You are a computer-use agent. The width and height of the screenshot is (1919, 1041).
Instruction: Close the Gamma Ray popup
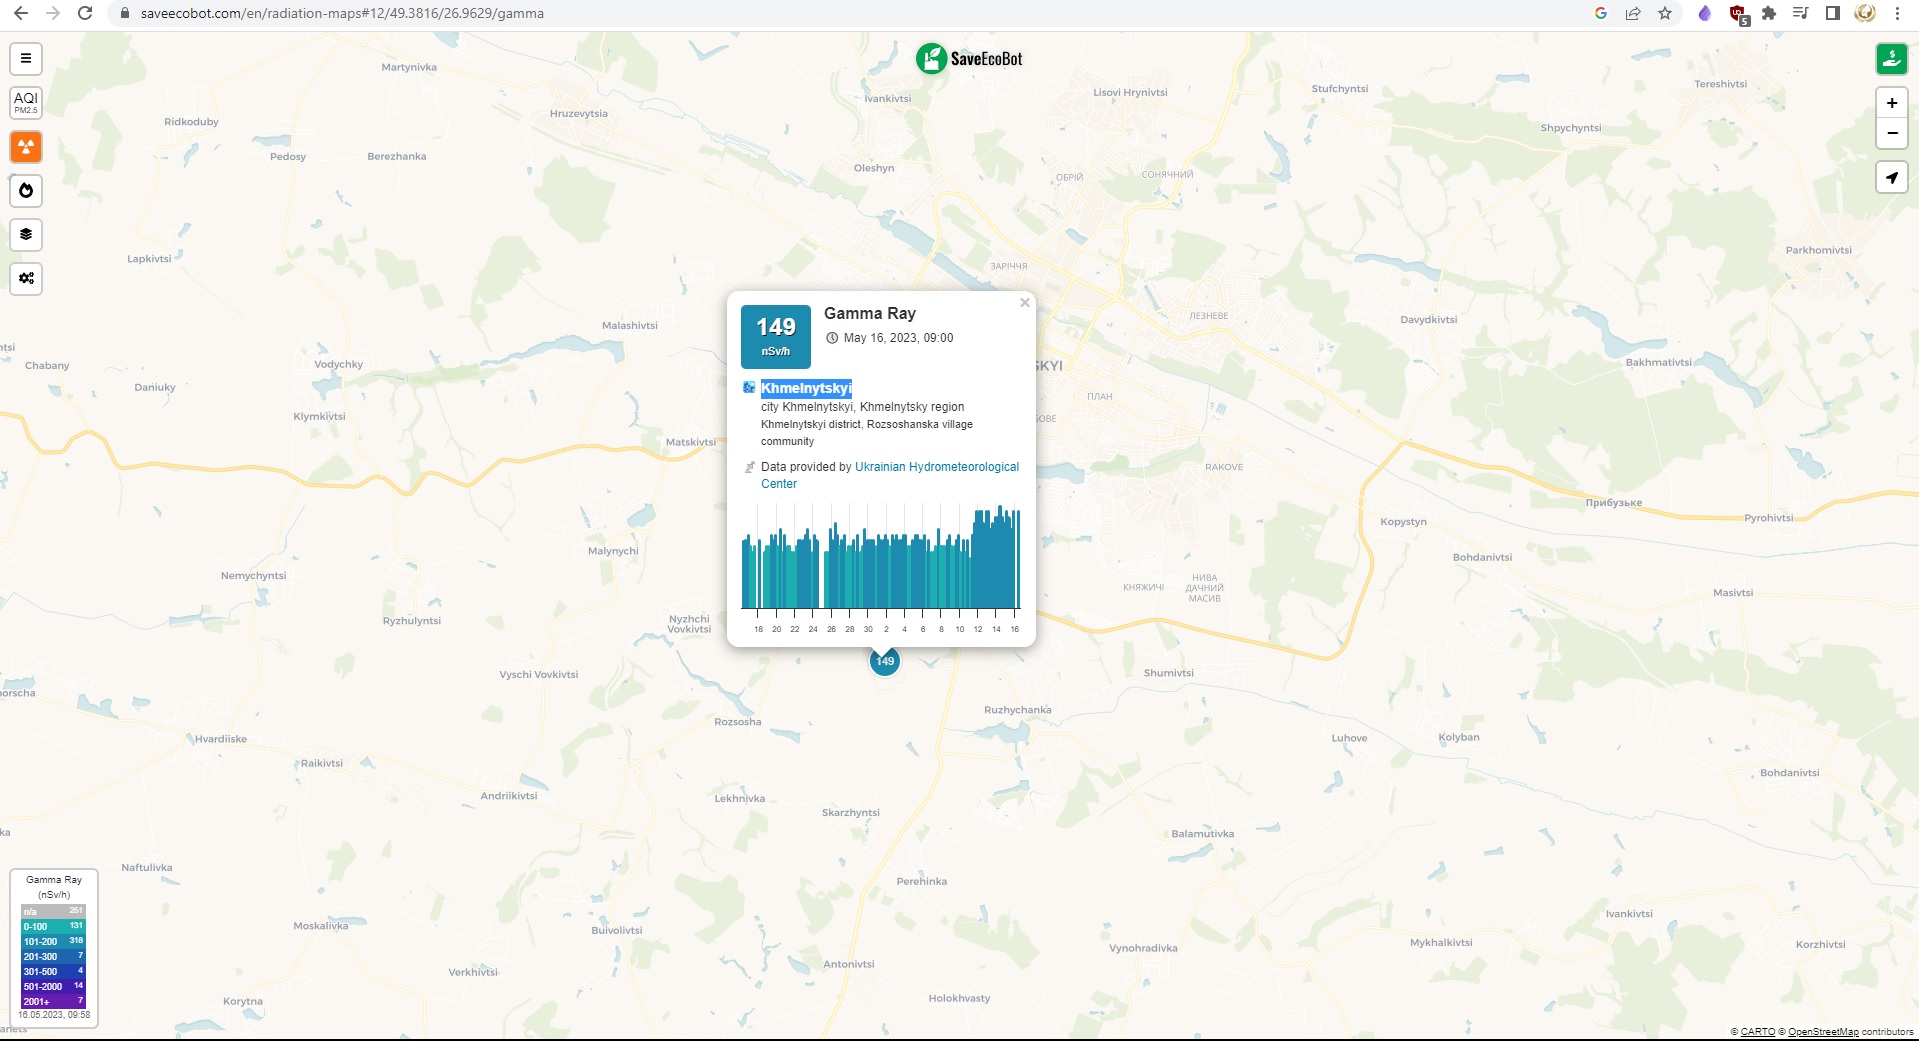coord(1024,302)
